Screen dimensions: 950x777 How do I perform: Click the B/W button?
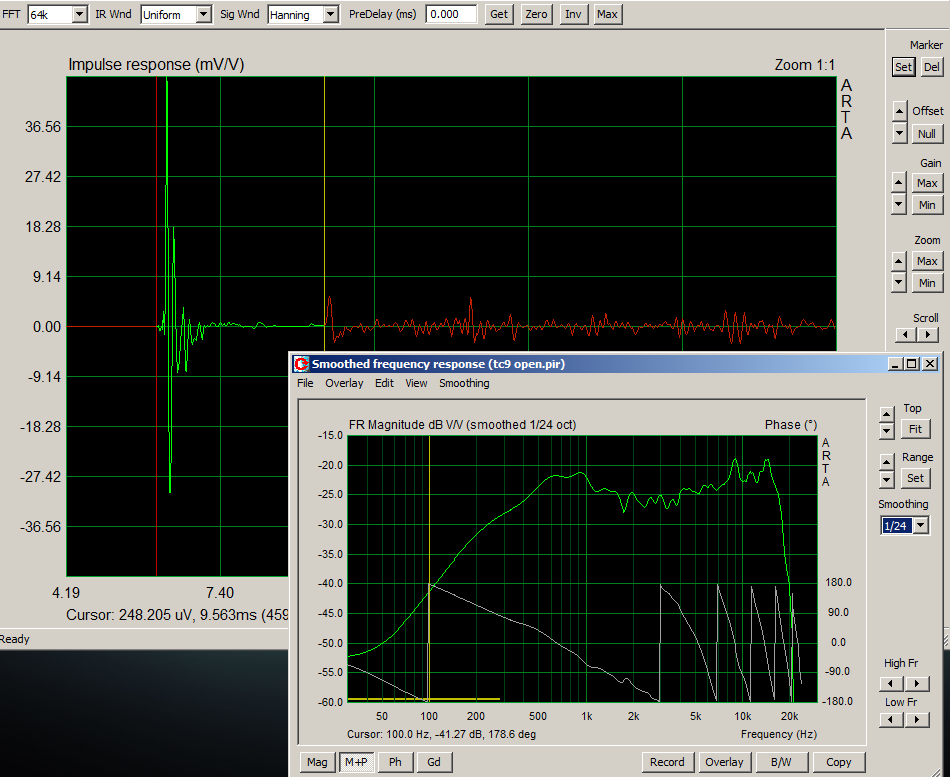pyautogui.click(x=781, y=762)
